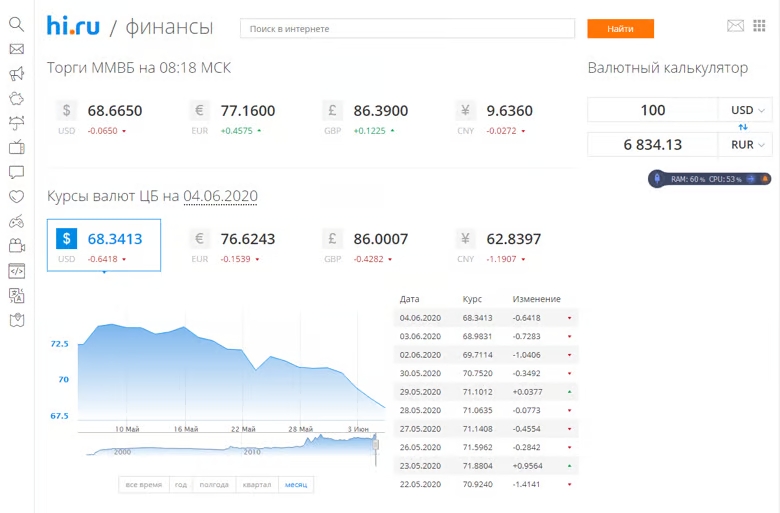The width and height of the screenshot is (780, 513).
Task: Click the envelope mail icon near header
Action: tap(736, 26)
